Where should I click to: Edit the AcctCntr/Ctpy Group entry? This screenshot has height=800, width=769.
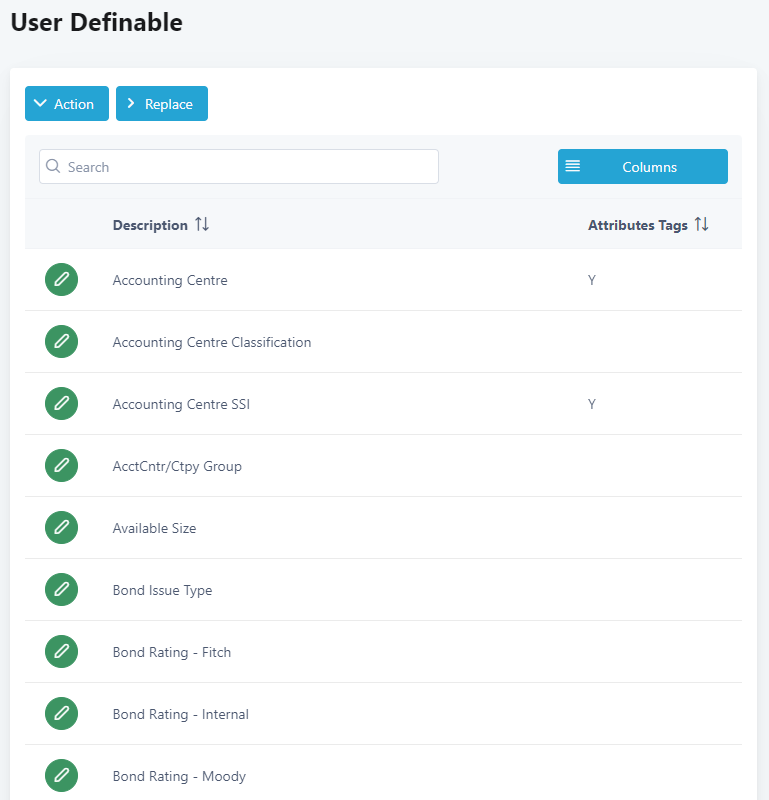click(x=61, y=466)
